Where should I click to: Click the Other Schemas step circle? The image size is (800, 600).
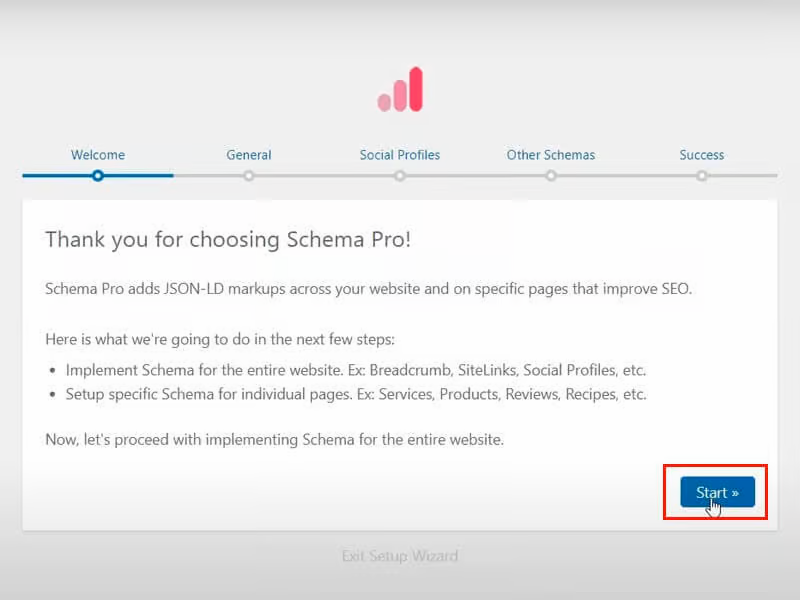coord(551,176)
